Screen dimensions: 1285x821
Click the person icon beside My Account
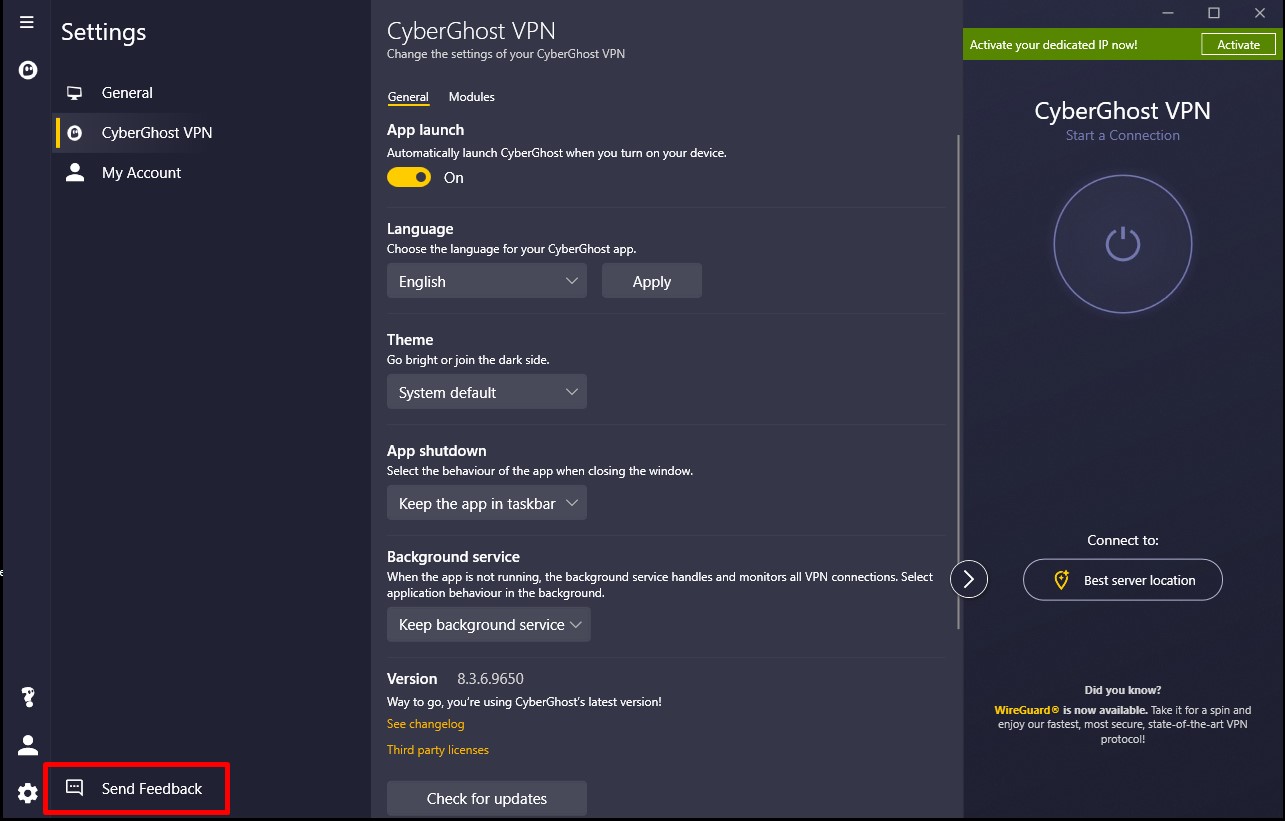click(x=74, y=172)
